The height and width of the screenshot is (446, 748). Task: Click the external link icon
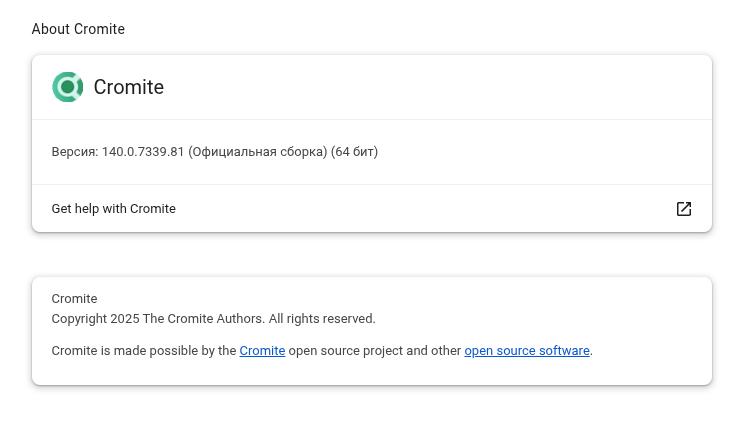tap(684, 209)
